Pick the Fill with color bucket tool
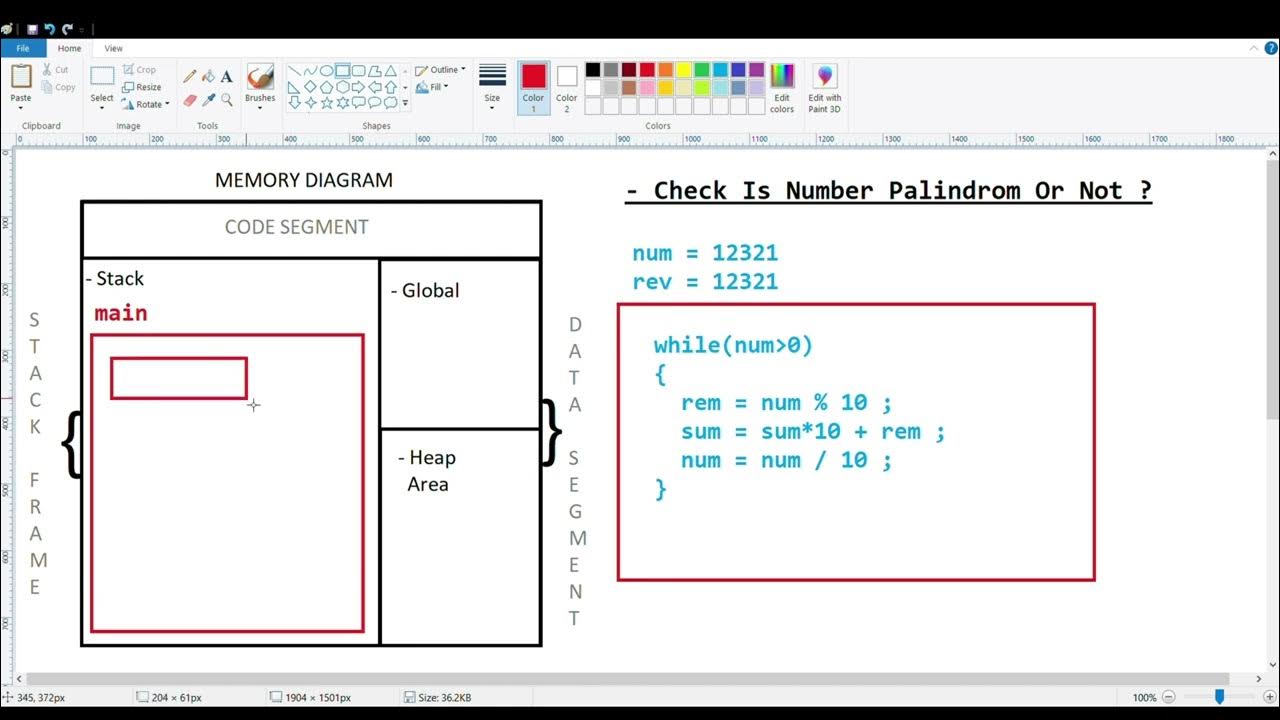Image resolution: width=1280 pixels, height=720 pixels. click(208, 76)
